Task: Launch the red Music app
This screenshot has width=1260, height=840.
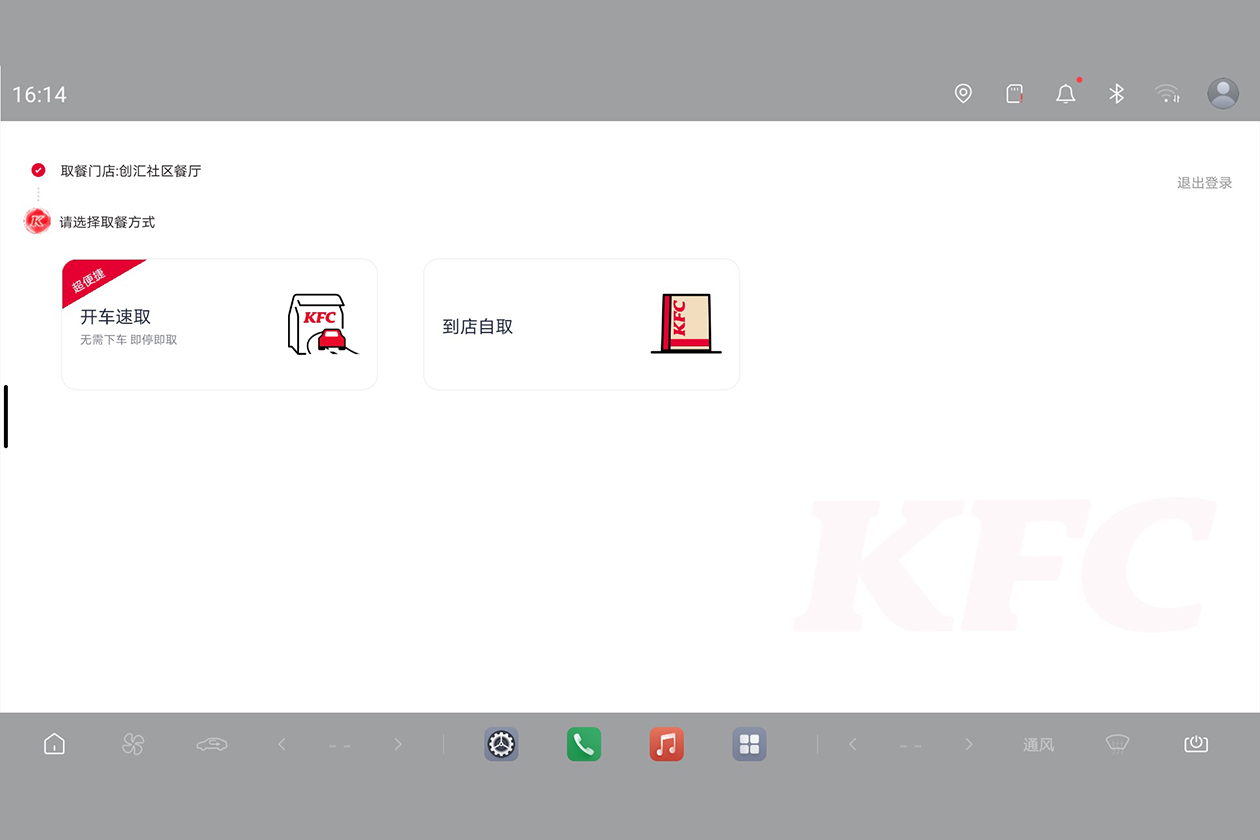Action: pos(666,744)
